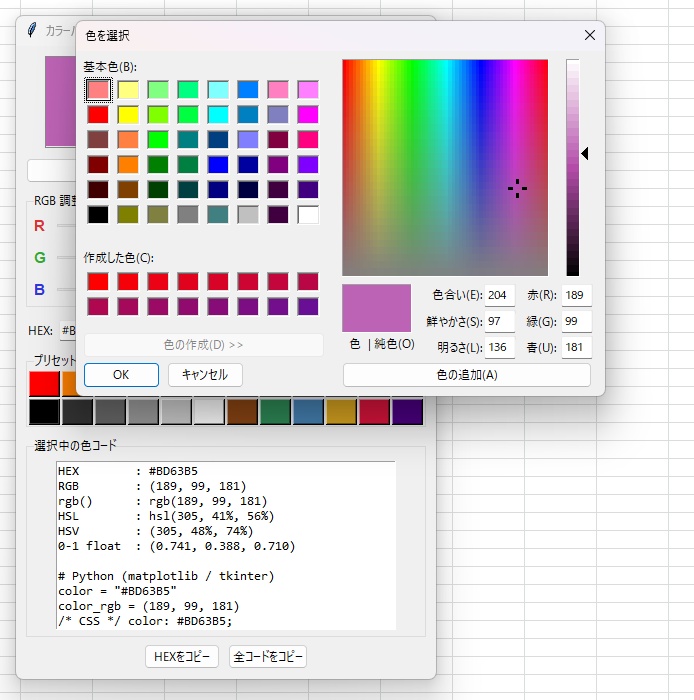Select the black basic color swatch
694x700 pixels.
click(x=98, y=215)
